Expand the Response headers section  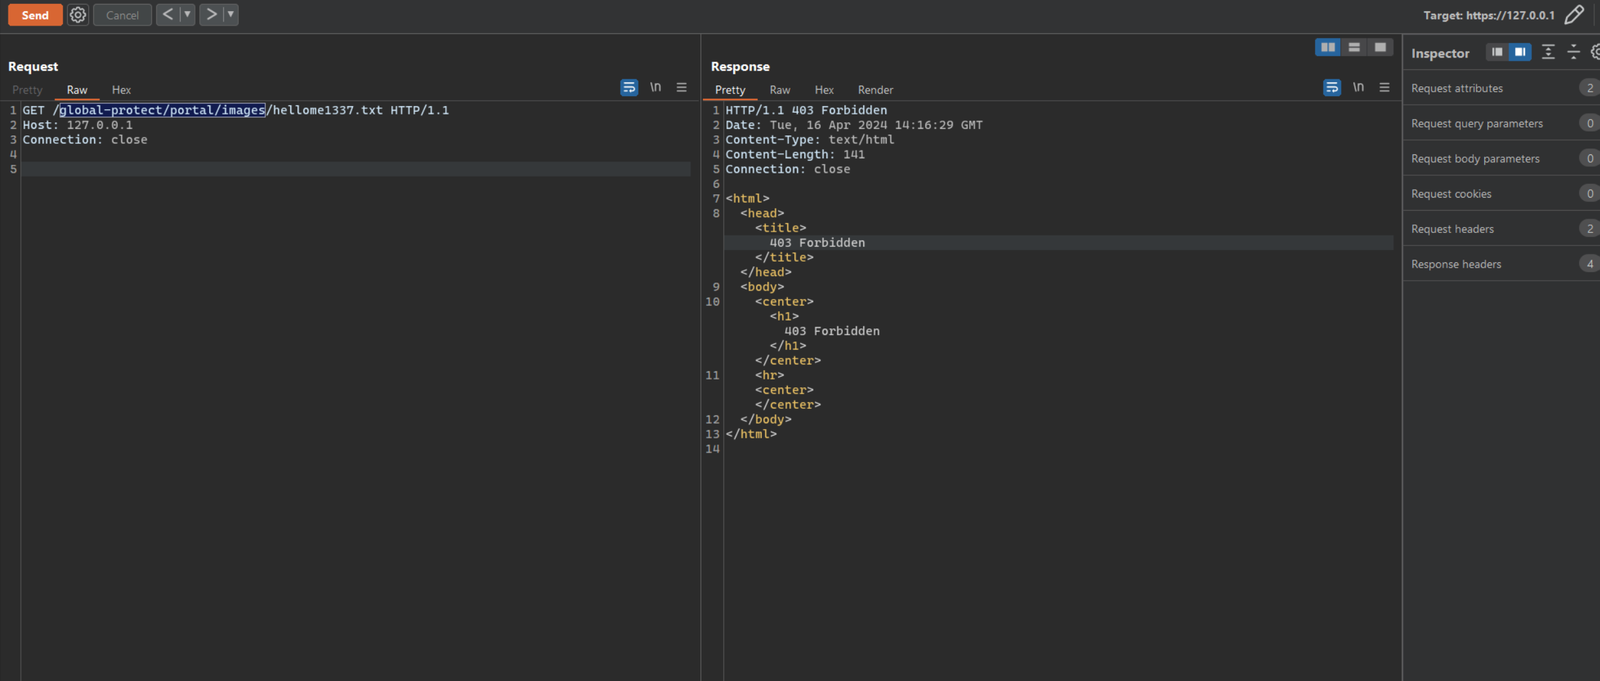click(x=1502, y=264)
